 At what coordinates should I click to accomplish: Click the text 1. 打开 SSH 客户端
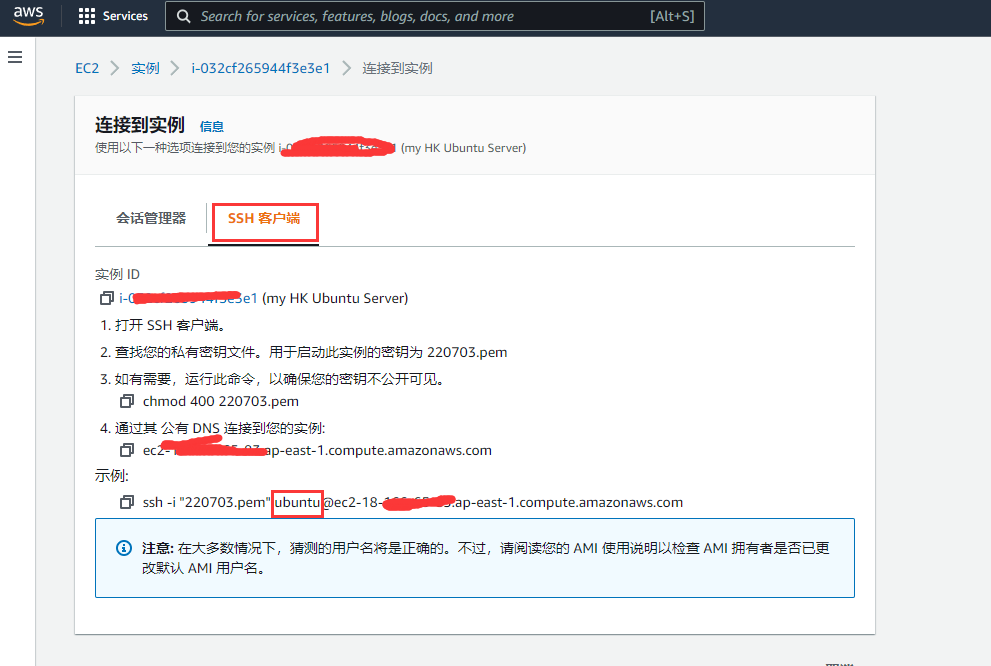pos(163,325)
